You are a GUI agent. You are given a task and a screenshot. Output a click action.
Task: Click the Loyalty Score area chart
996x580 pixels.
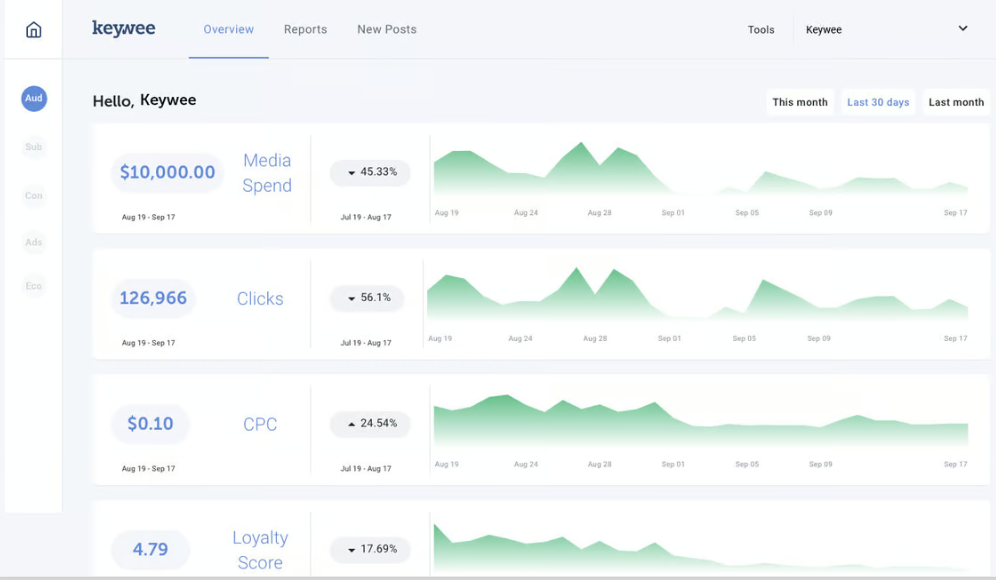pyautogui.click(x=701, y=548)
